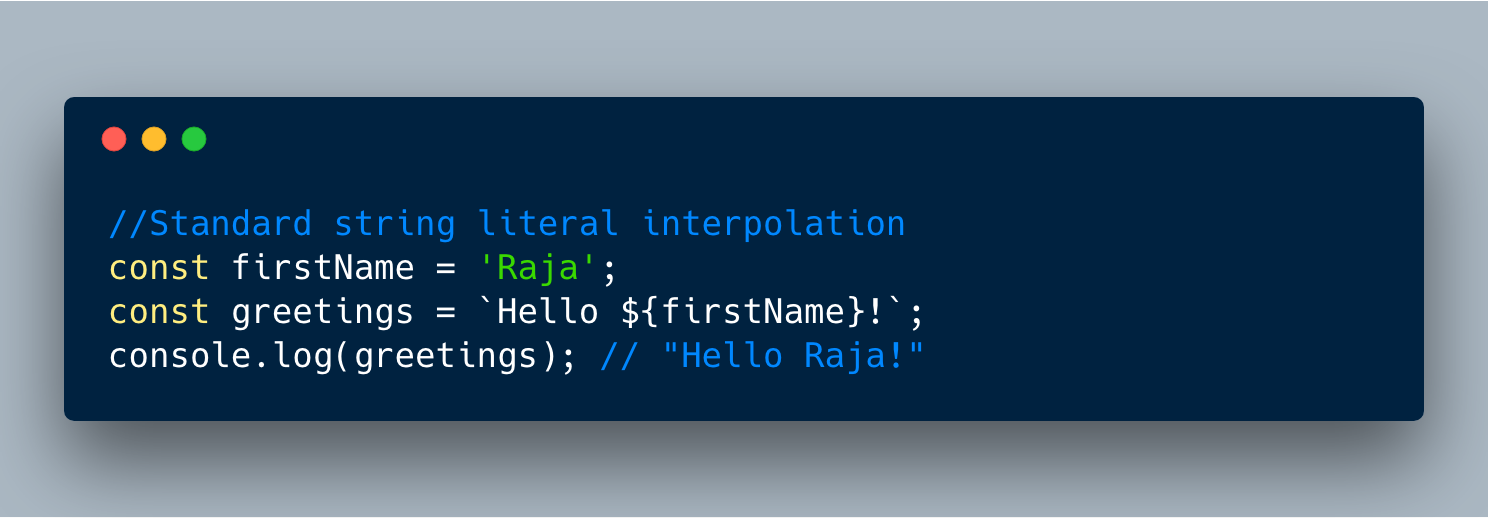
Task: Click the firstName variable declaration
Action: [x=323, y=267]
